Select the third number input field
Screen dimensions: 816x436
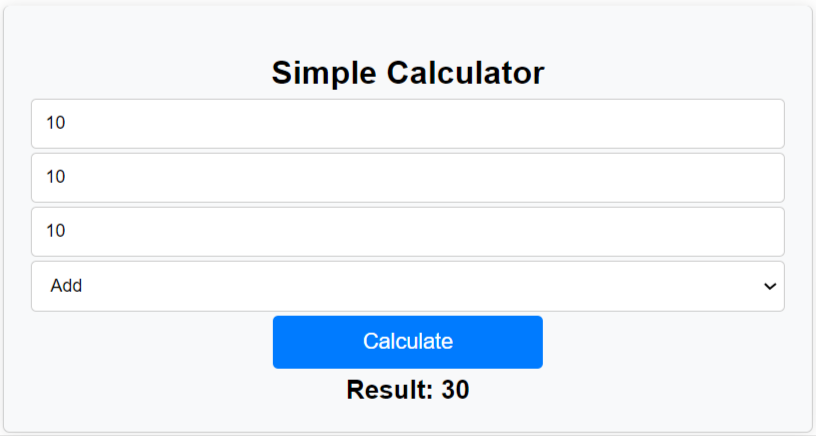(407, 232)
